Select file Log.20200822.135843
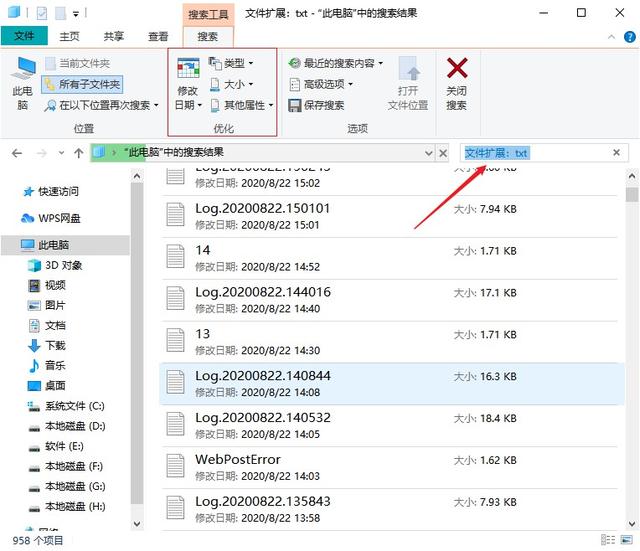The height and width of the screenshot is (551, 640). [x=391, y=509]
